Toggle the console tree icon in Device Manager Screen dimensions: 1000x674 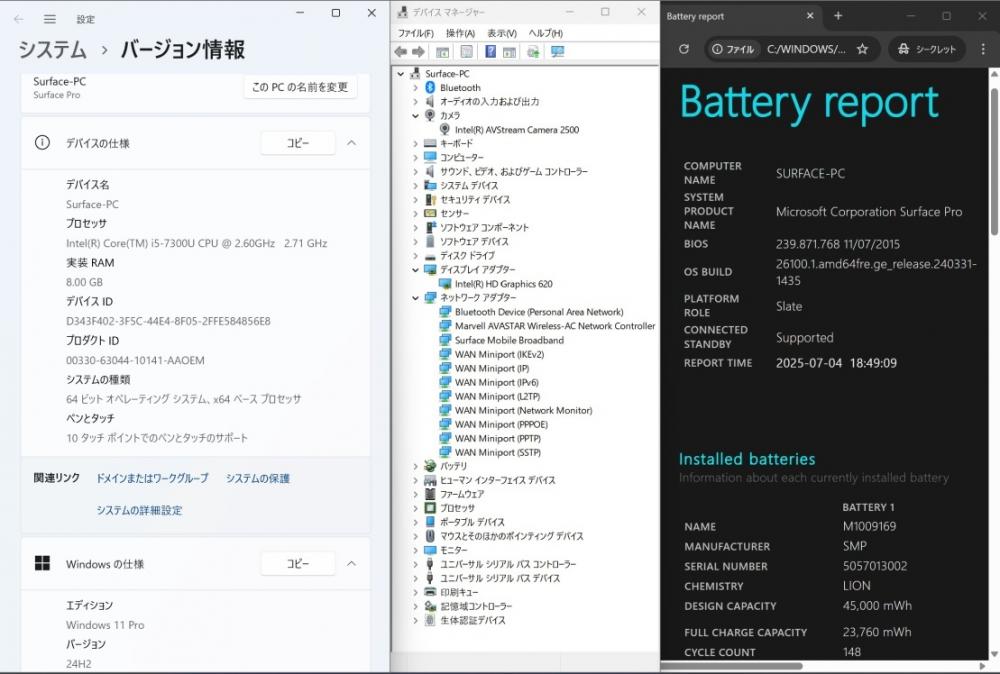[x=443, y=52]
